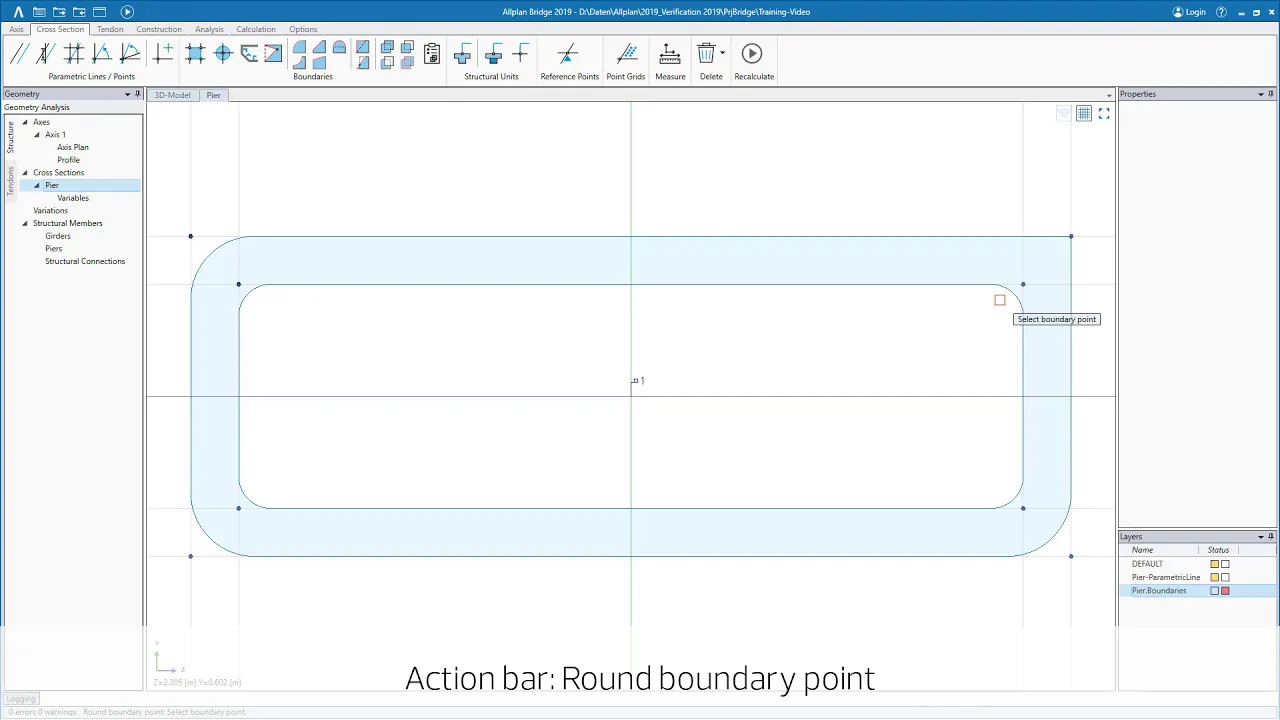Select Axis Plan in the tree

(73, 147)
